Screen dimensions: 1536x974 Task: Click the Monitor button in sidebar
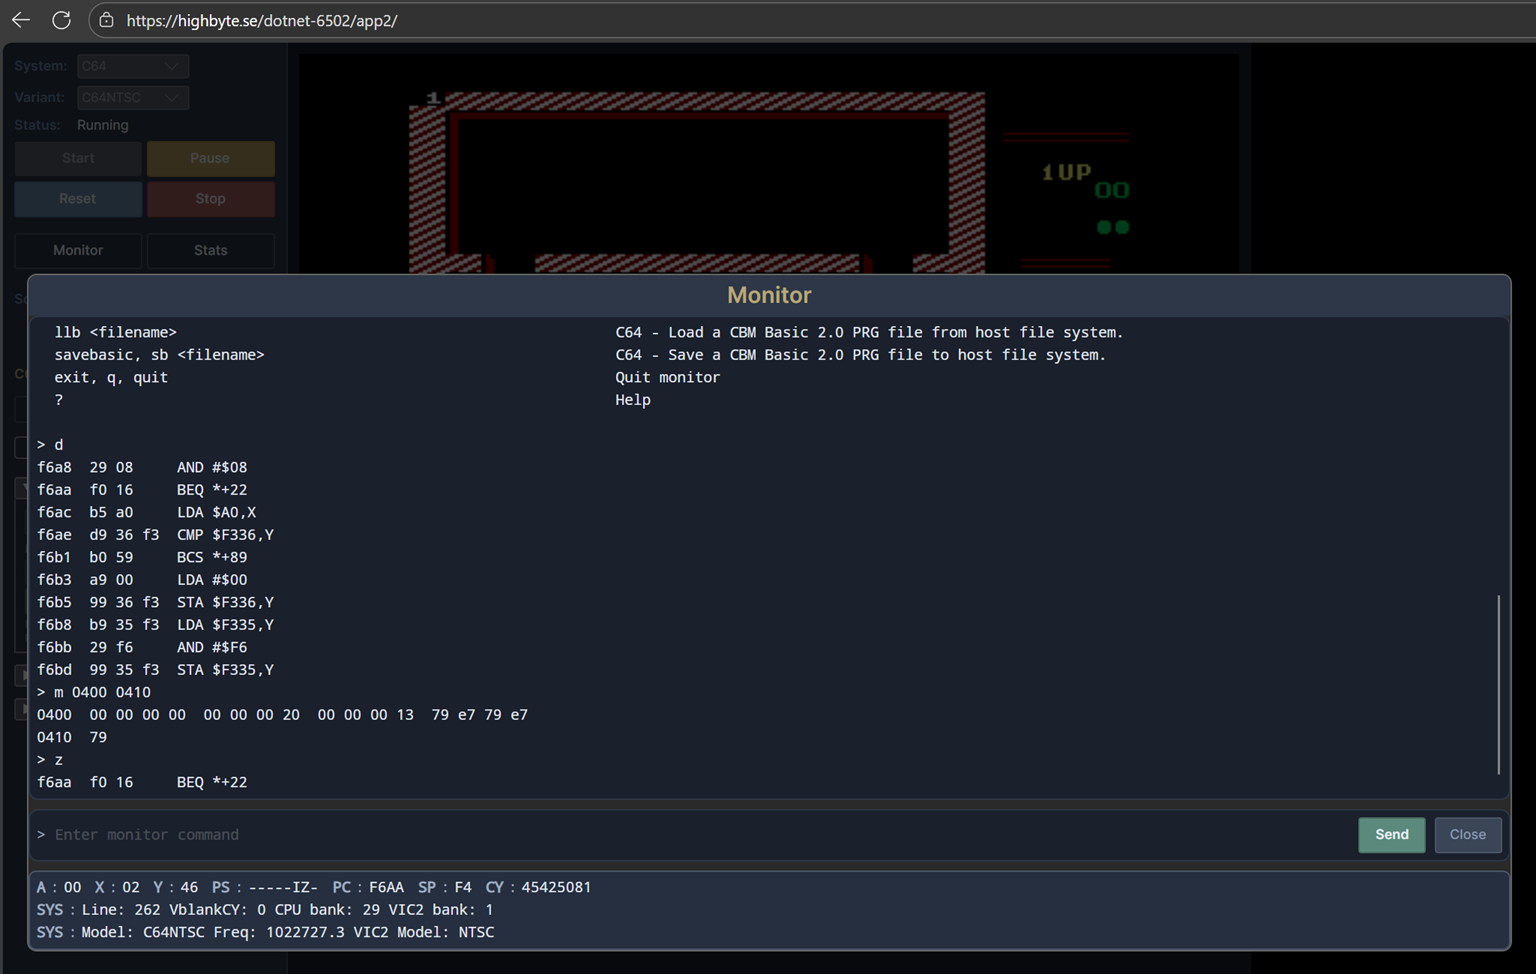pos(78,250)
